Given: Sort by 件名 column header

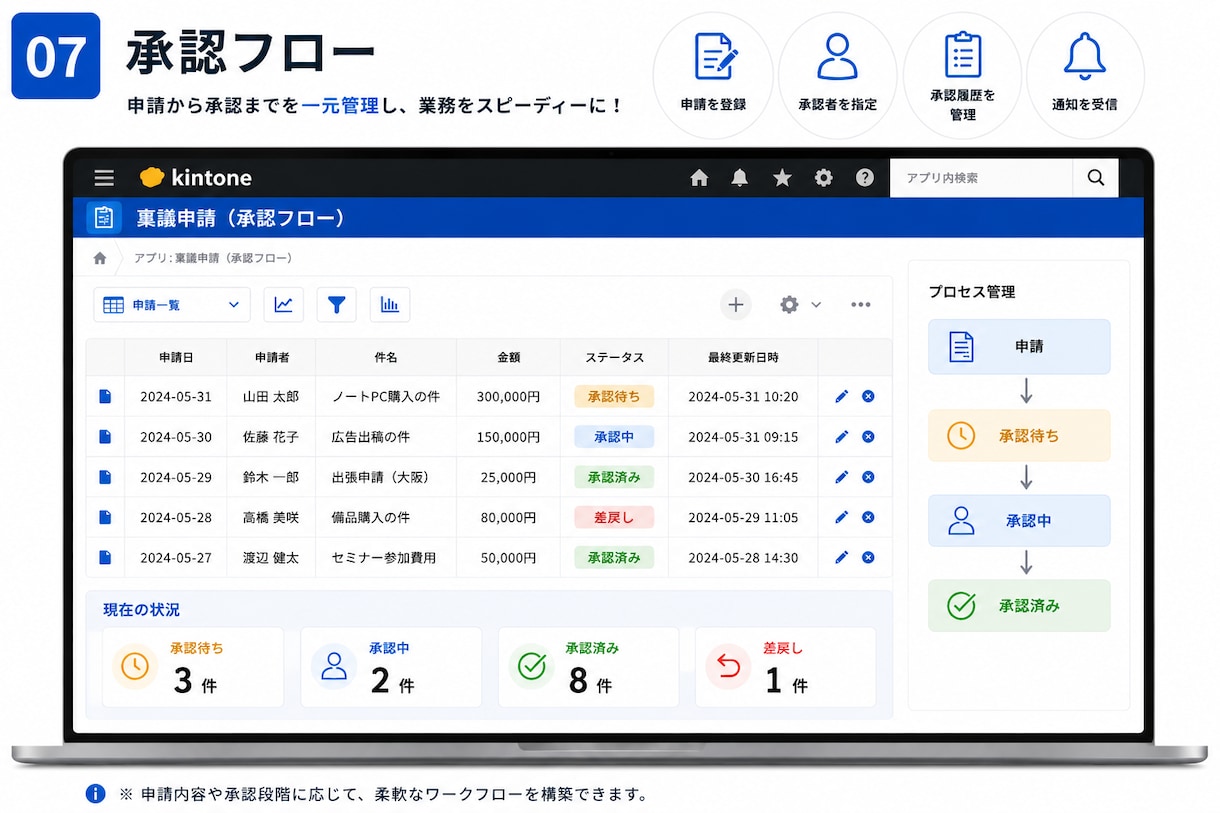Looking at the screenshot, I should tap(386, 357).
